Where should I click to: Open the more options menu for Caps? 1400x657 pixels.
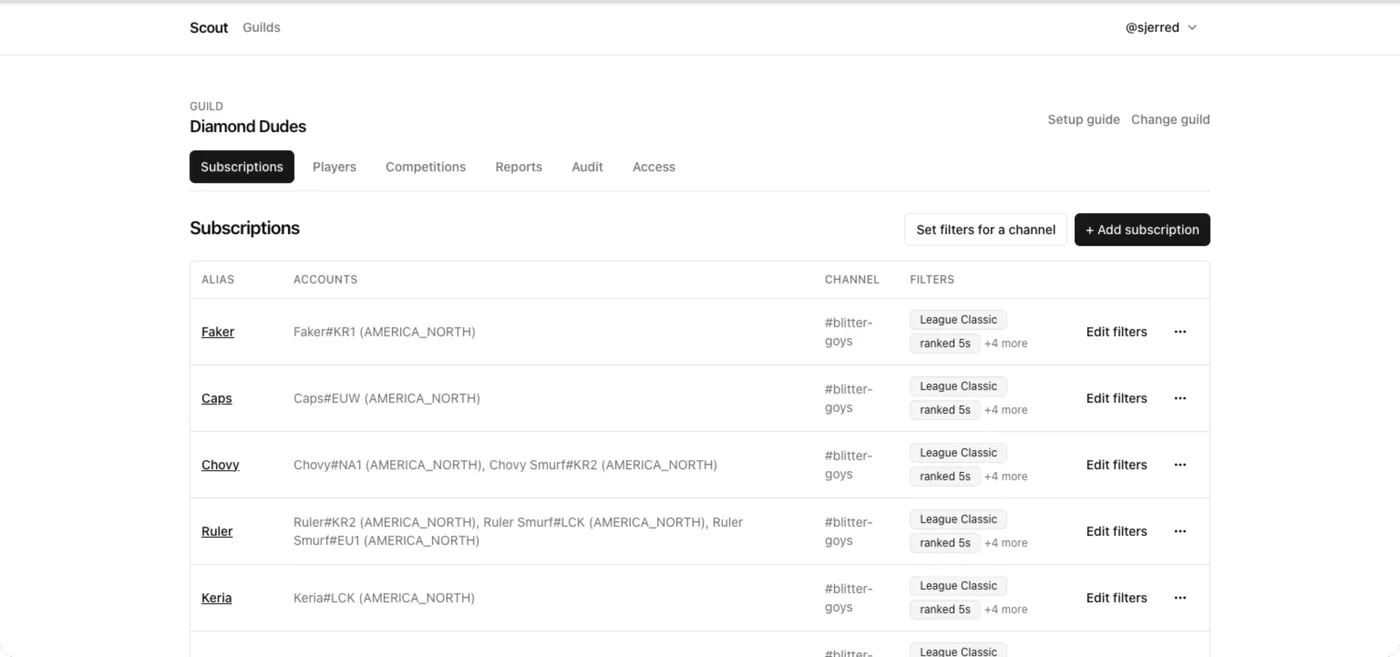coord(1180,398)
